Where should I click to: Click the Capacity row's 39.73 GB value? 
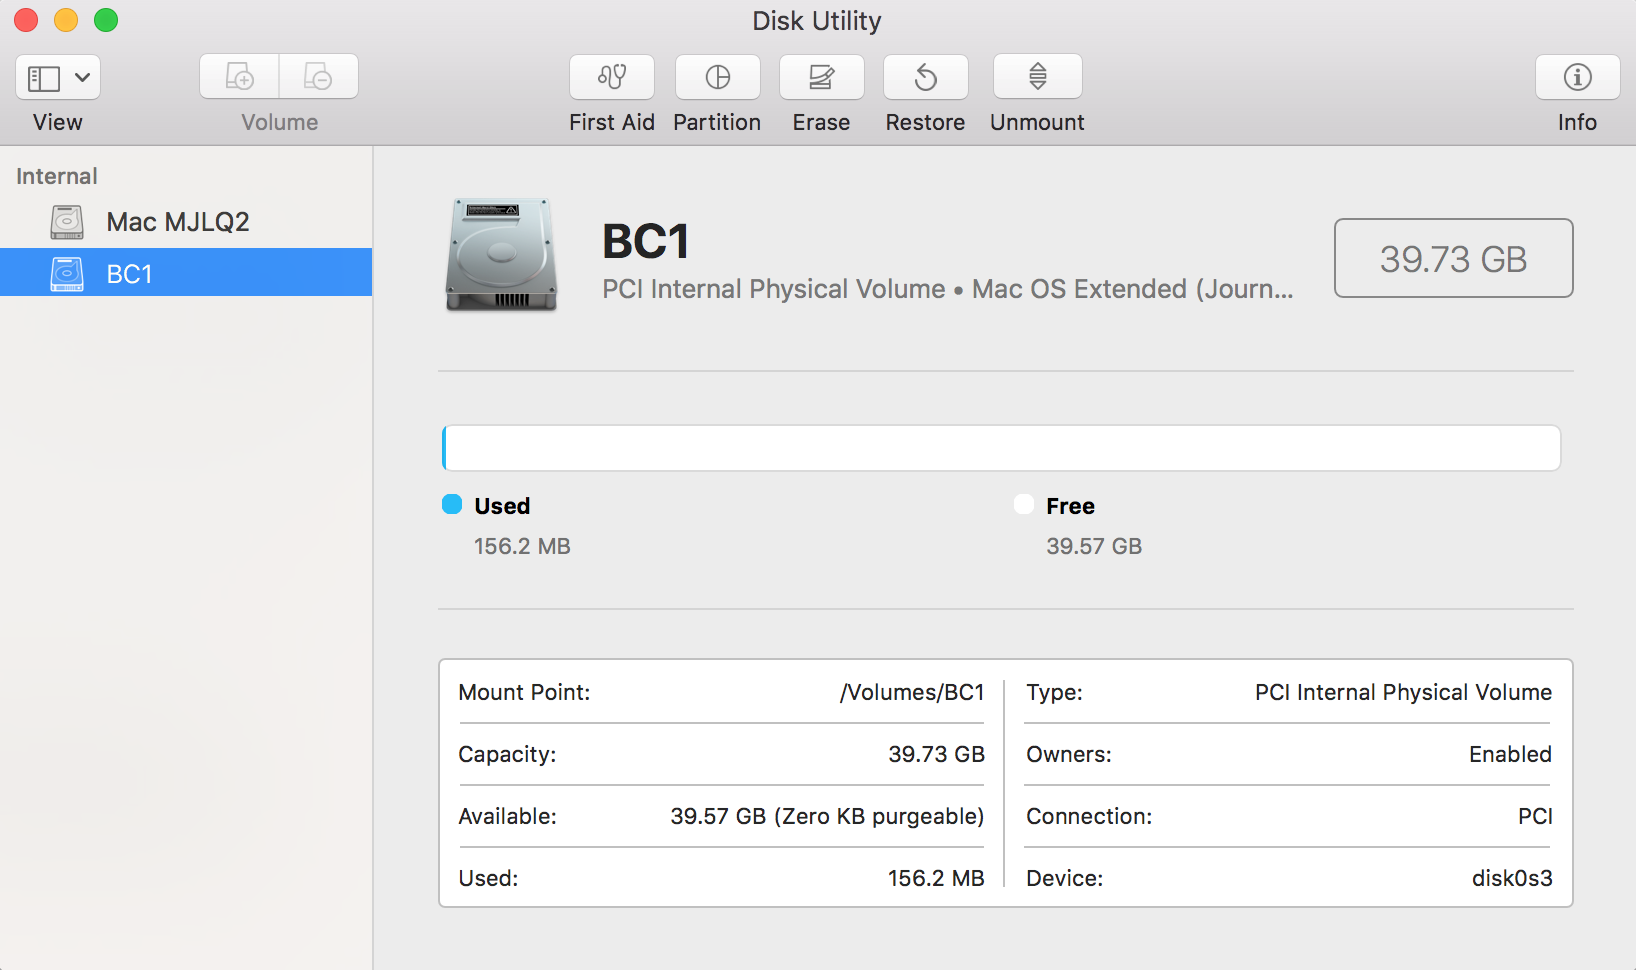point(937,754)
